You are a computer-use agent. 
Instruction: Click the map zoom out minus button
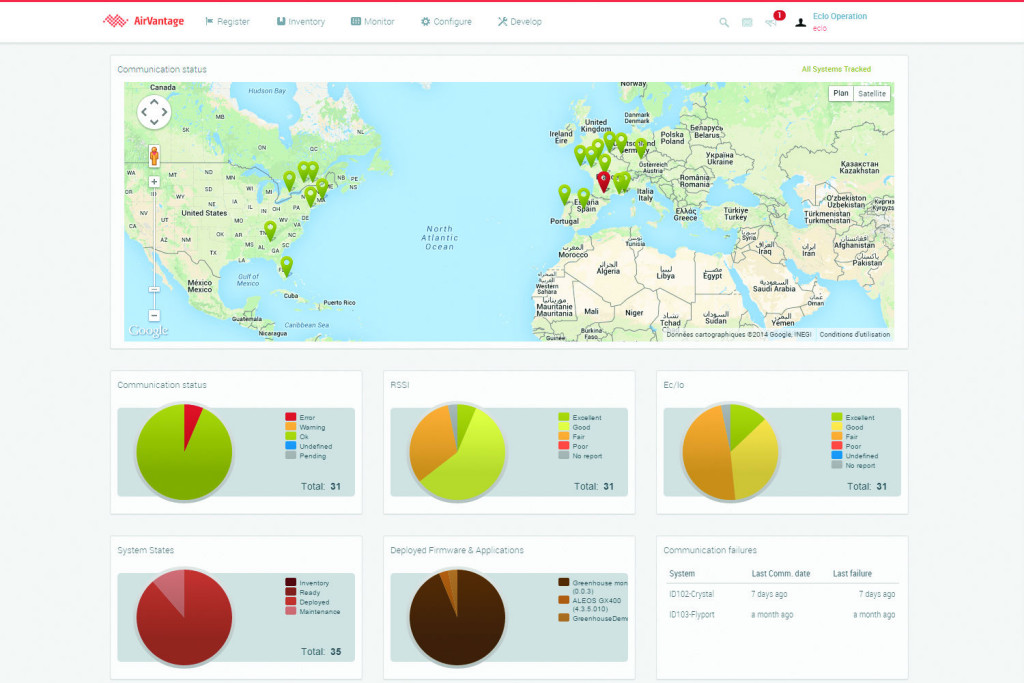154,315
